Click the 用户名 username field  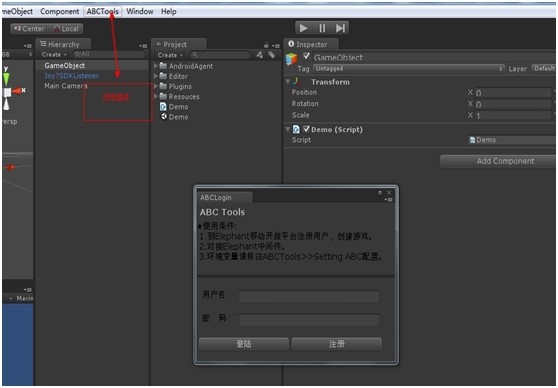tap(309, 296)
